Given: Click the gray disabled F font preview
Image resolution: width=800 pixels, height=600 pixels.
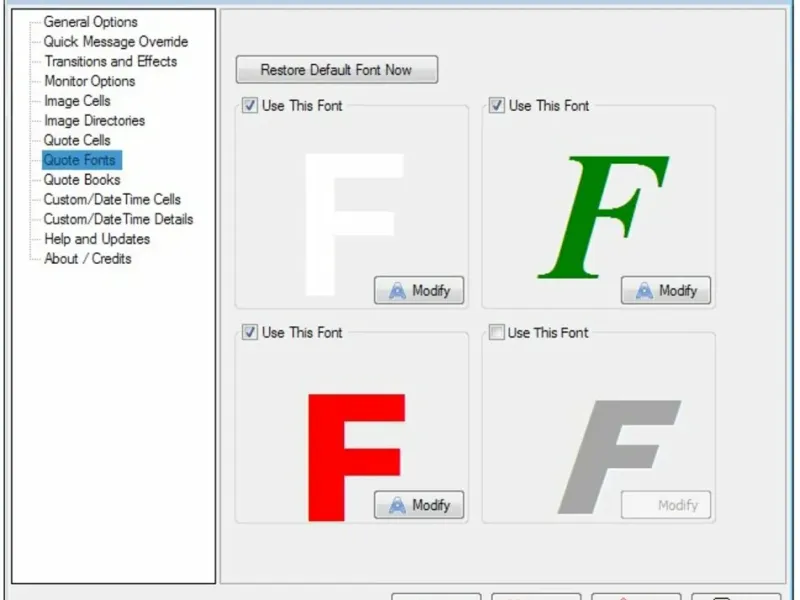Looking at the screenshot, I should 619,457.
